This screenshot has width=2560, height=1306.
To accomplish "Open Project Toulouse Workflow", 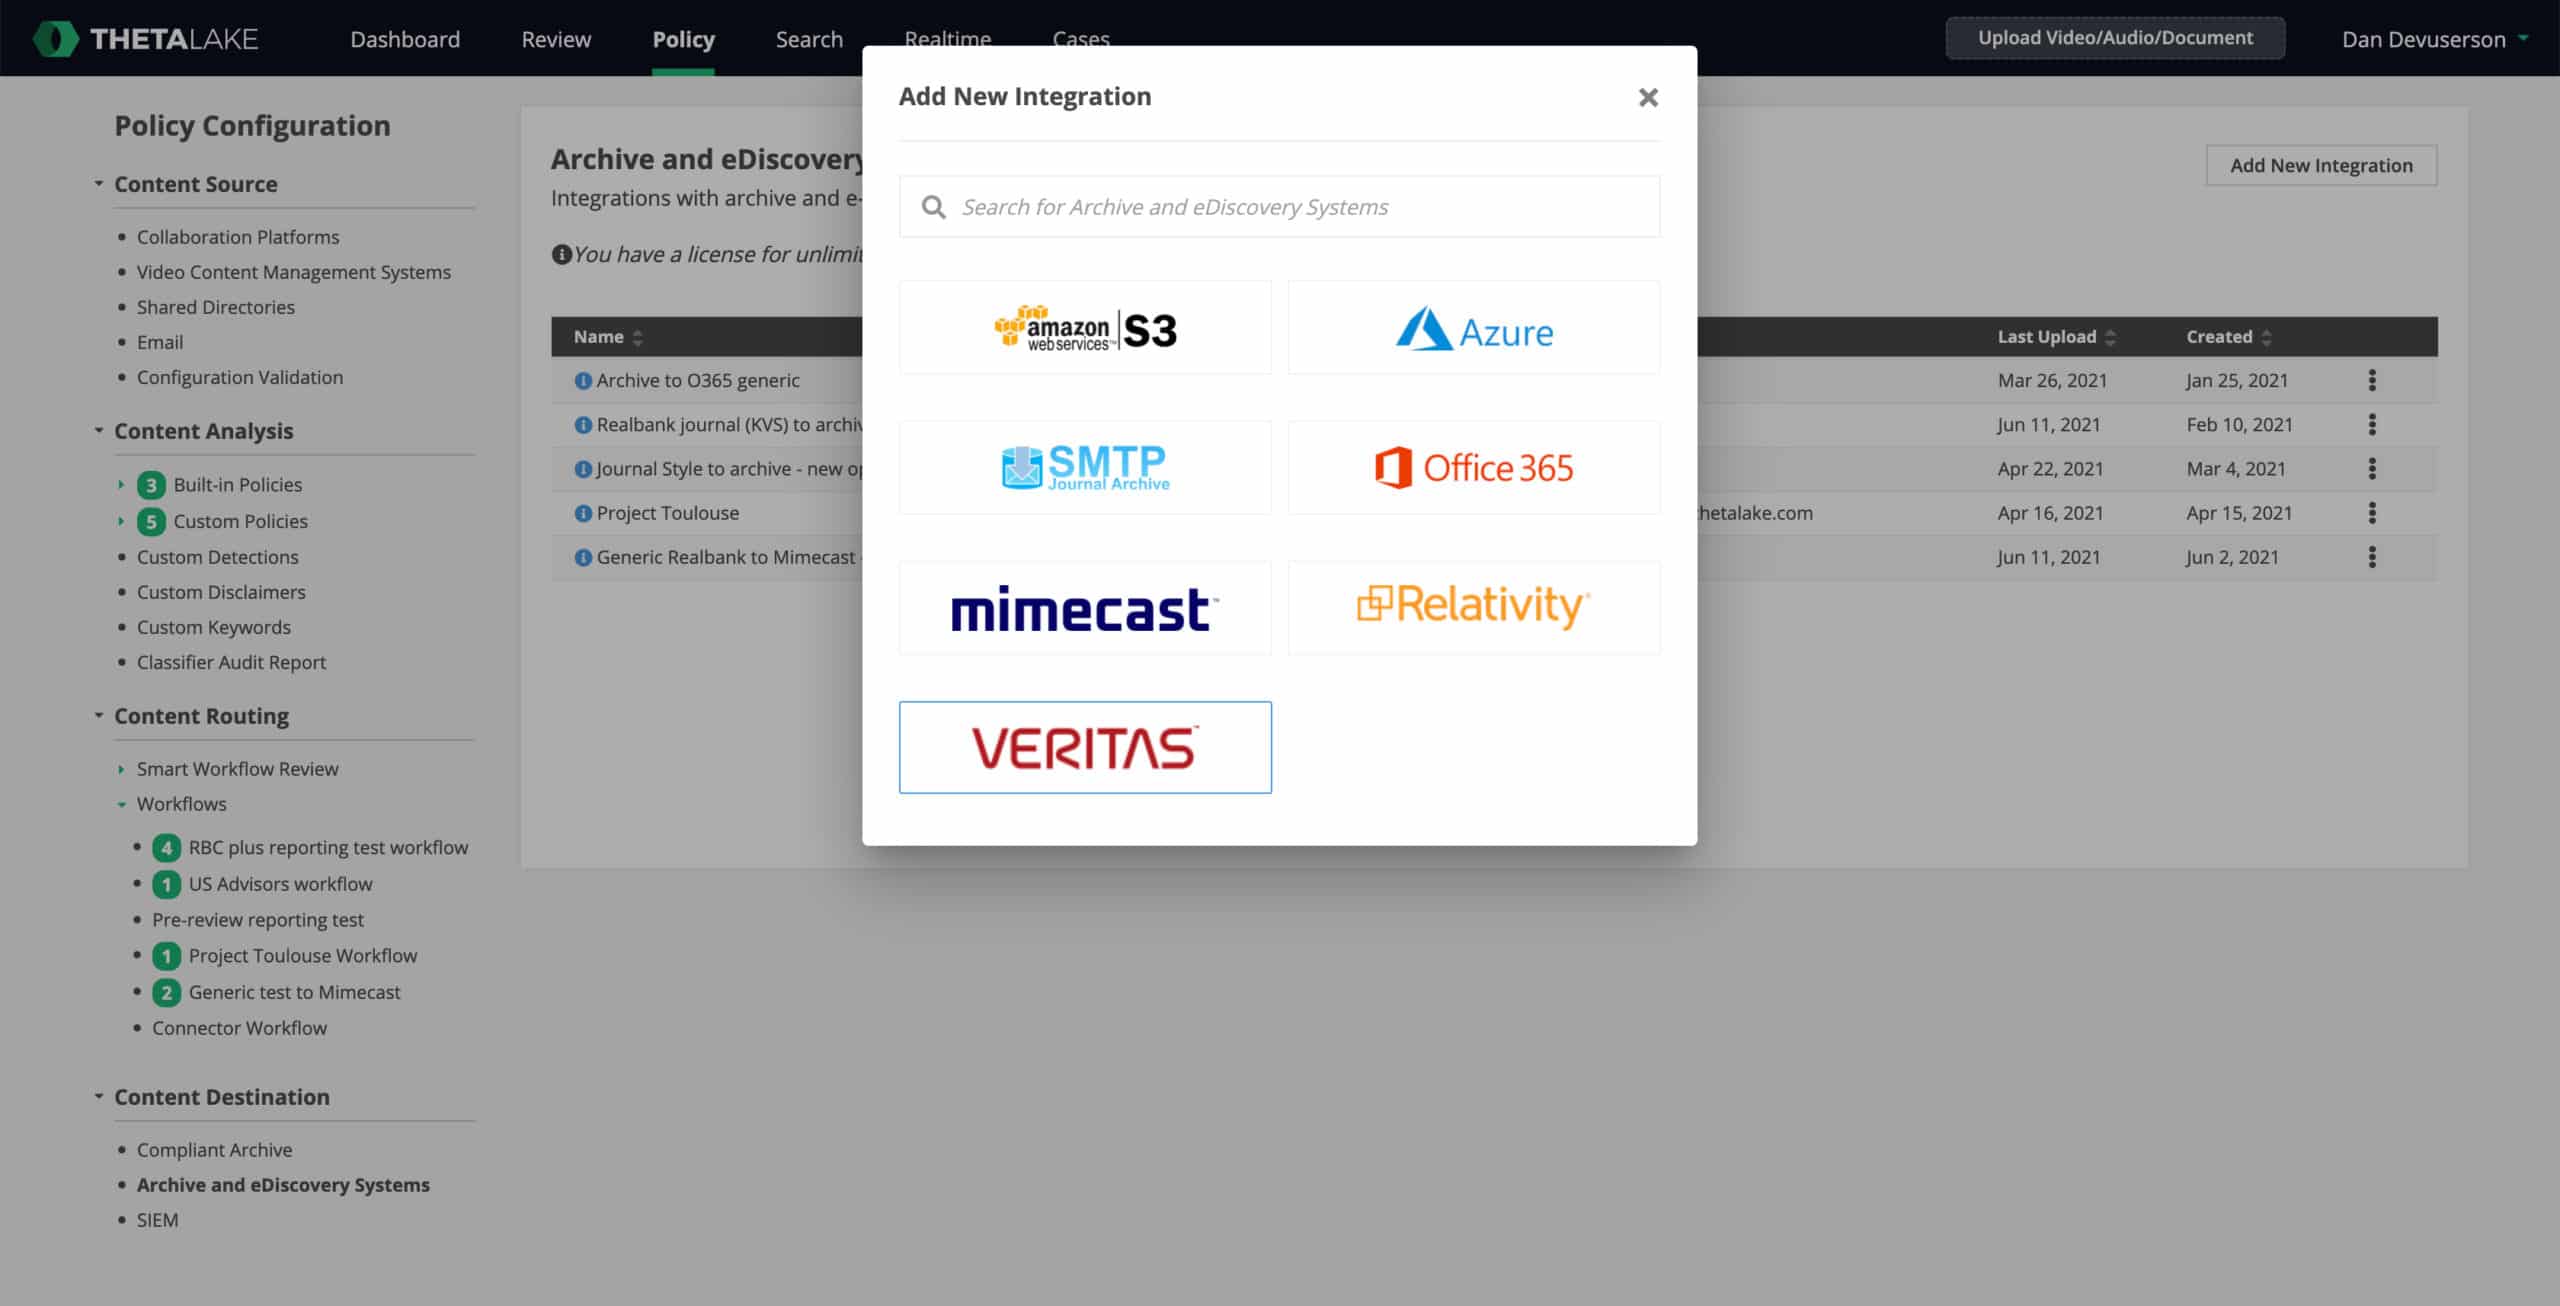I will pos(303,956).
